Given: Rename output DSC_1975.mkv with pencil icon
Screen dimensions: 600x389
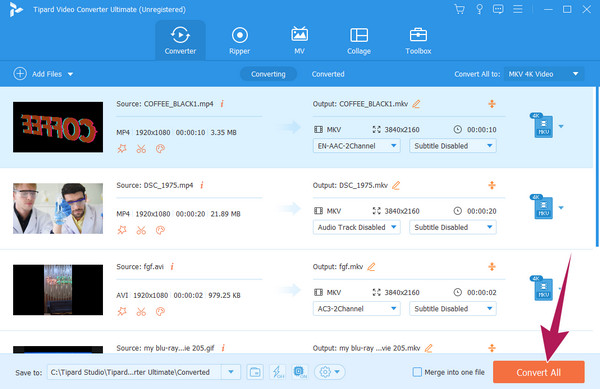Looking at the screenshot, I should tap(396, 186).
